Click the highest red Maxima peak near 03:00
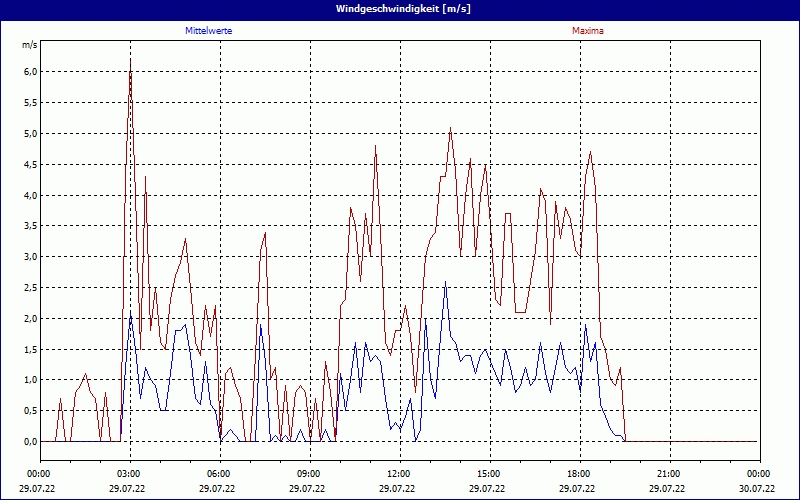800x500 pixels. [130, 62]
